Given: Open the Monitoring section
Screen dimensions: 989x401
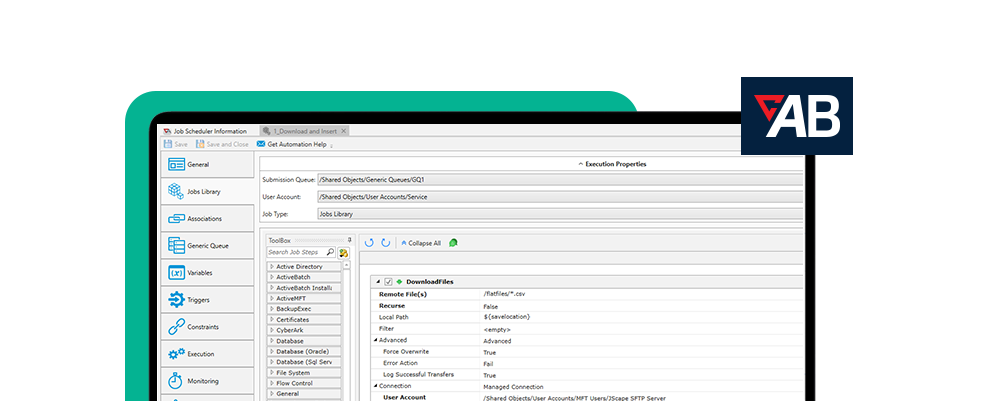Looking at the screenshot, I should (208, 381).
